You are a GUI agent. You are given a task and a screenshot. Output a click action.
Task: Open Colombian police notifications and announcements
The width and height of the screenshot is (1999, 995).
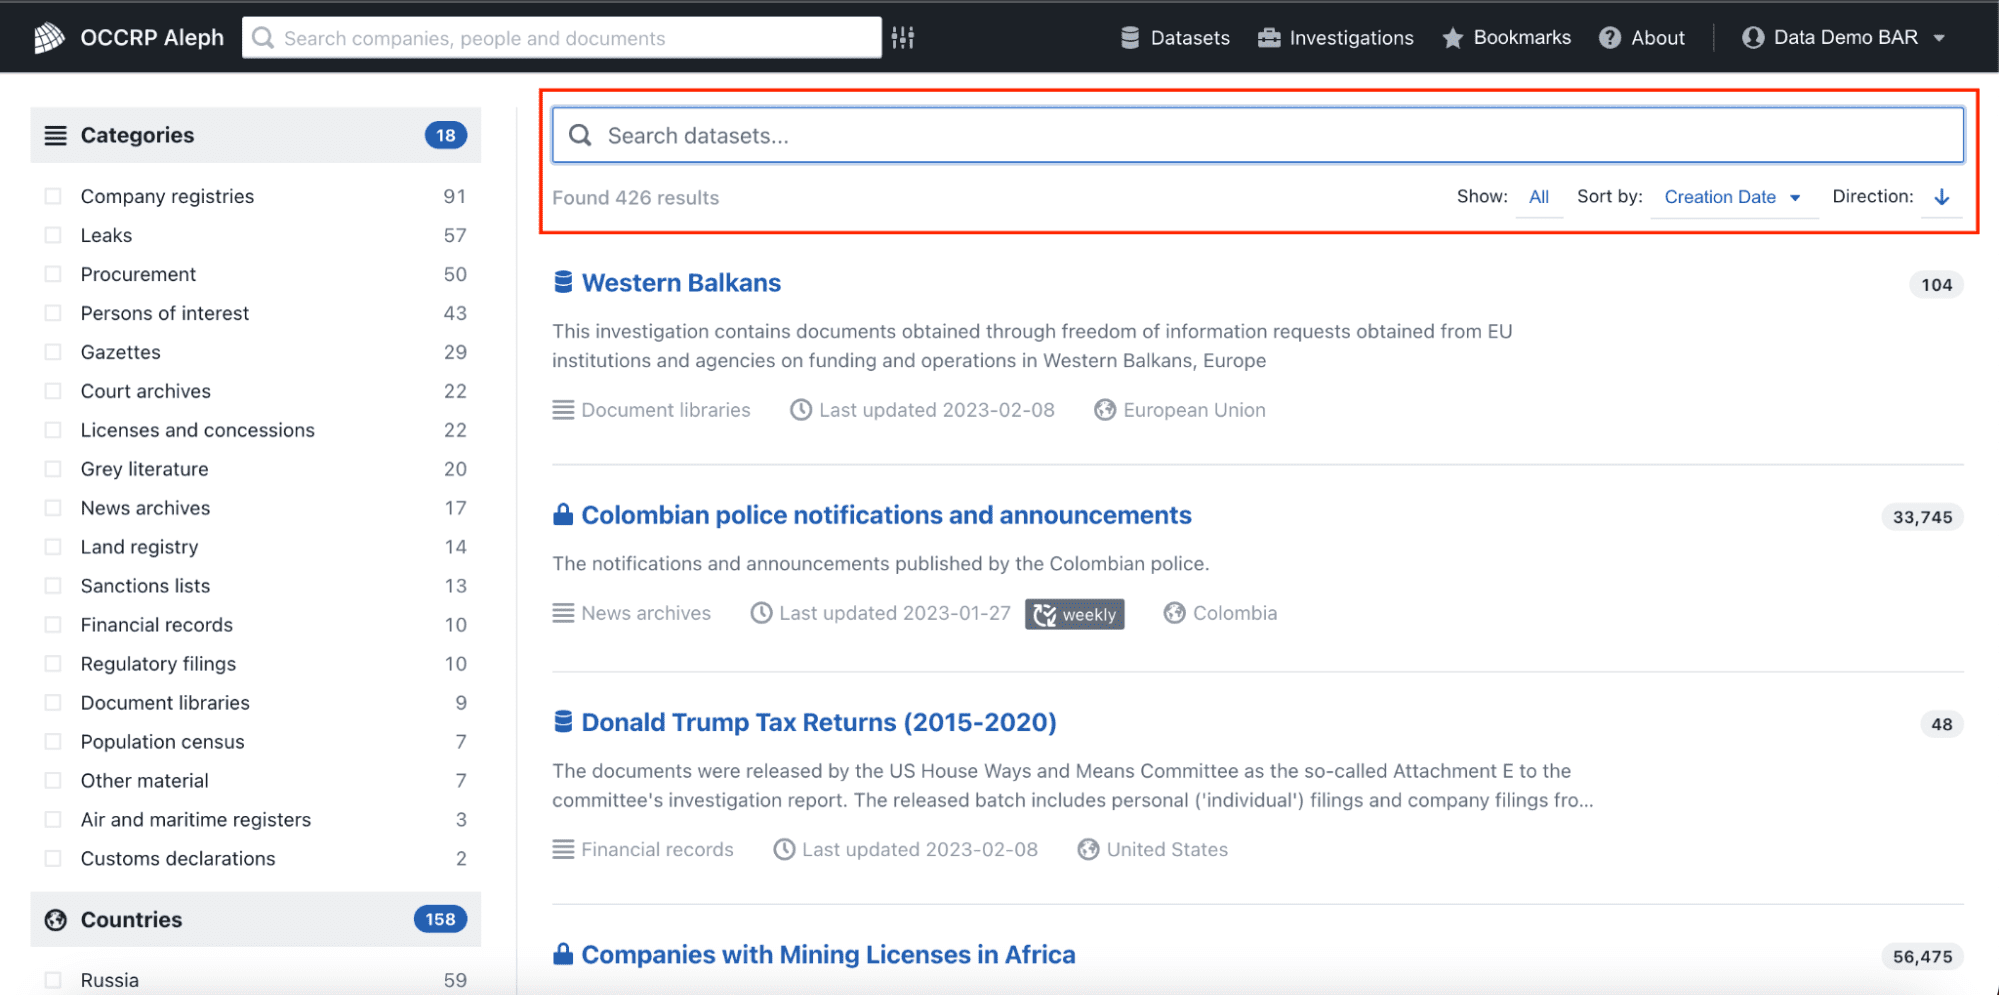(886, 515)
